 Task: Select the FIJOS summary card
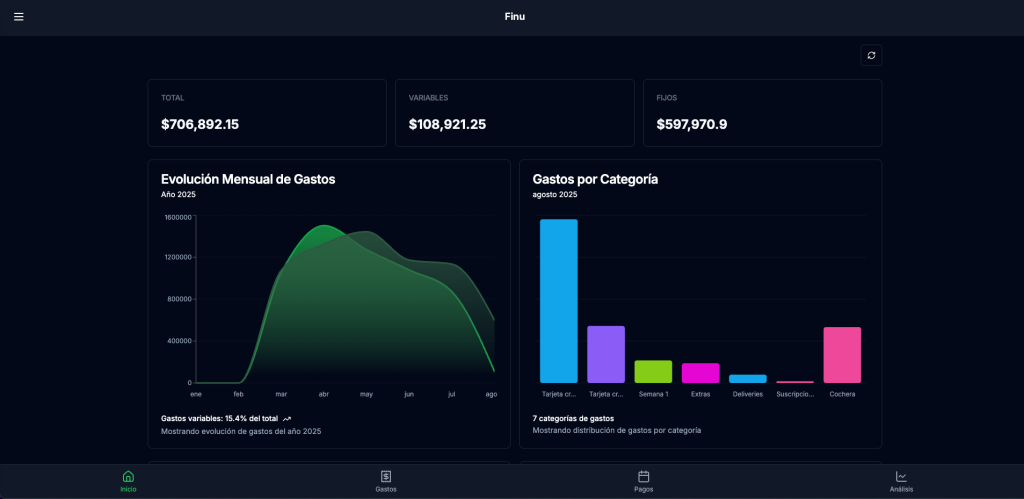point(762,113)
